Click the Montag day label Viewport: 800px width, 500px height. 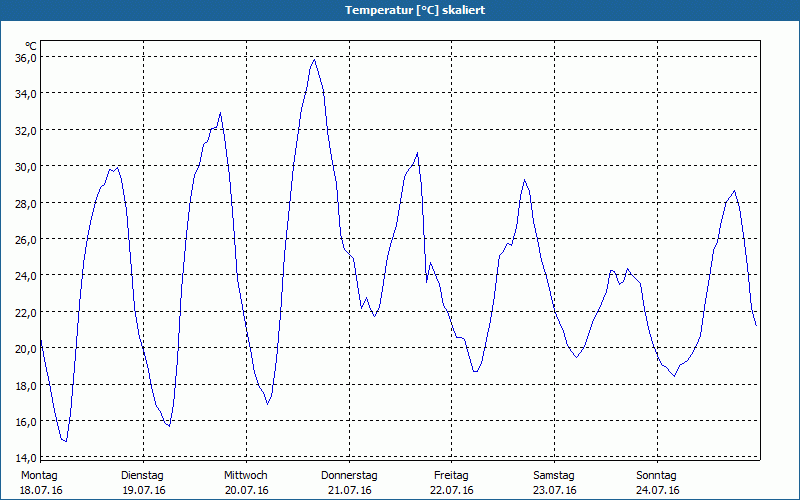pos(39,476)
